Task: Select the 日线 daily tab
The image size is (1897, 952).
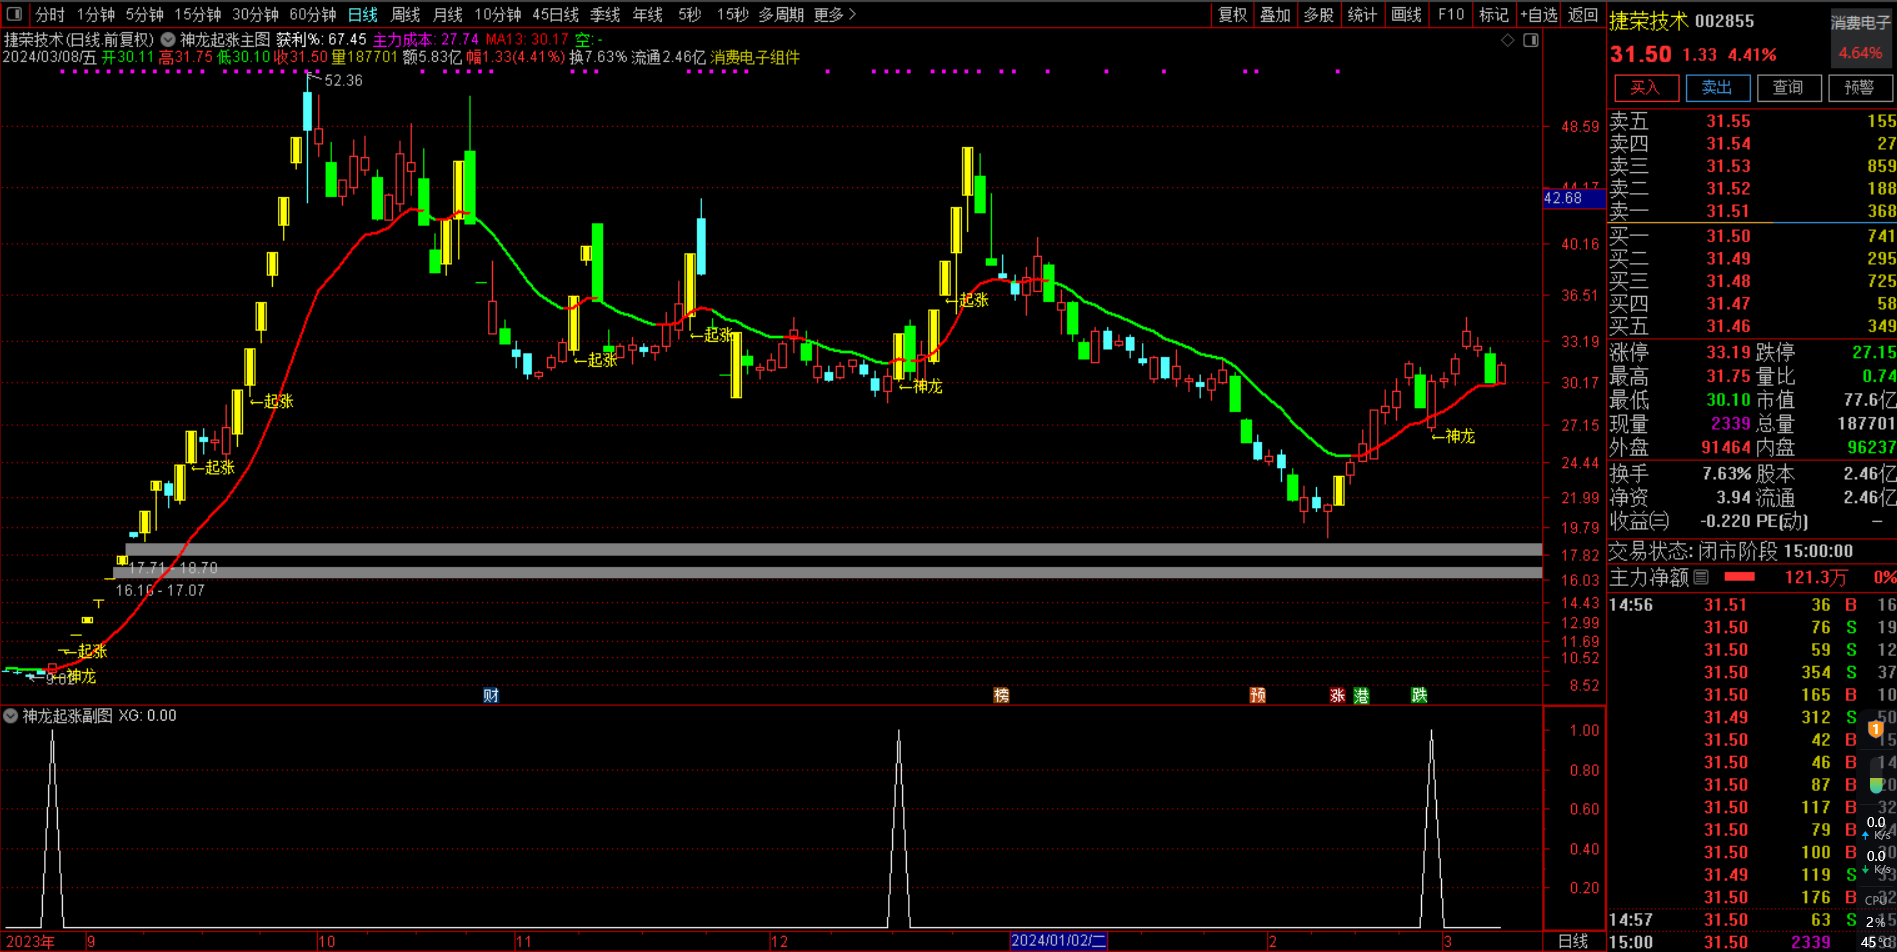Action: [x=363, y=14]
